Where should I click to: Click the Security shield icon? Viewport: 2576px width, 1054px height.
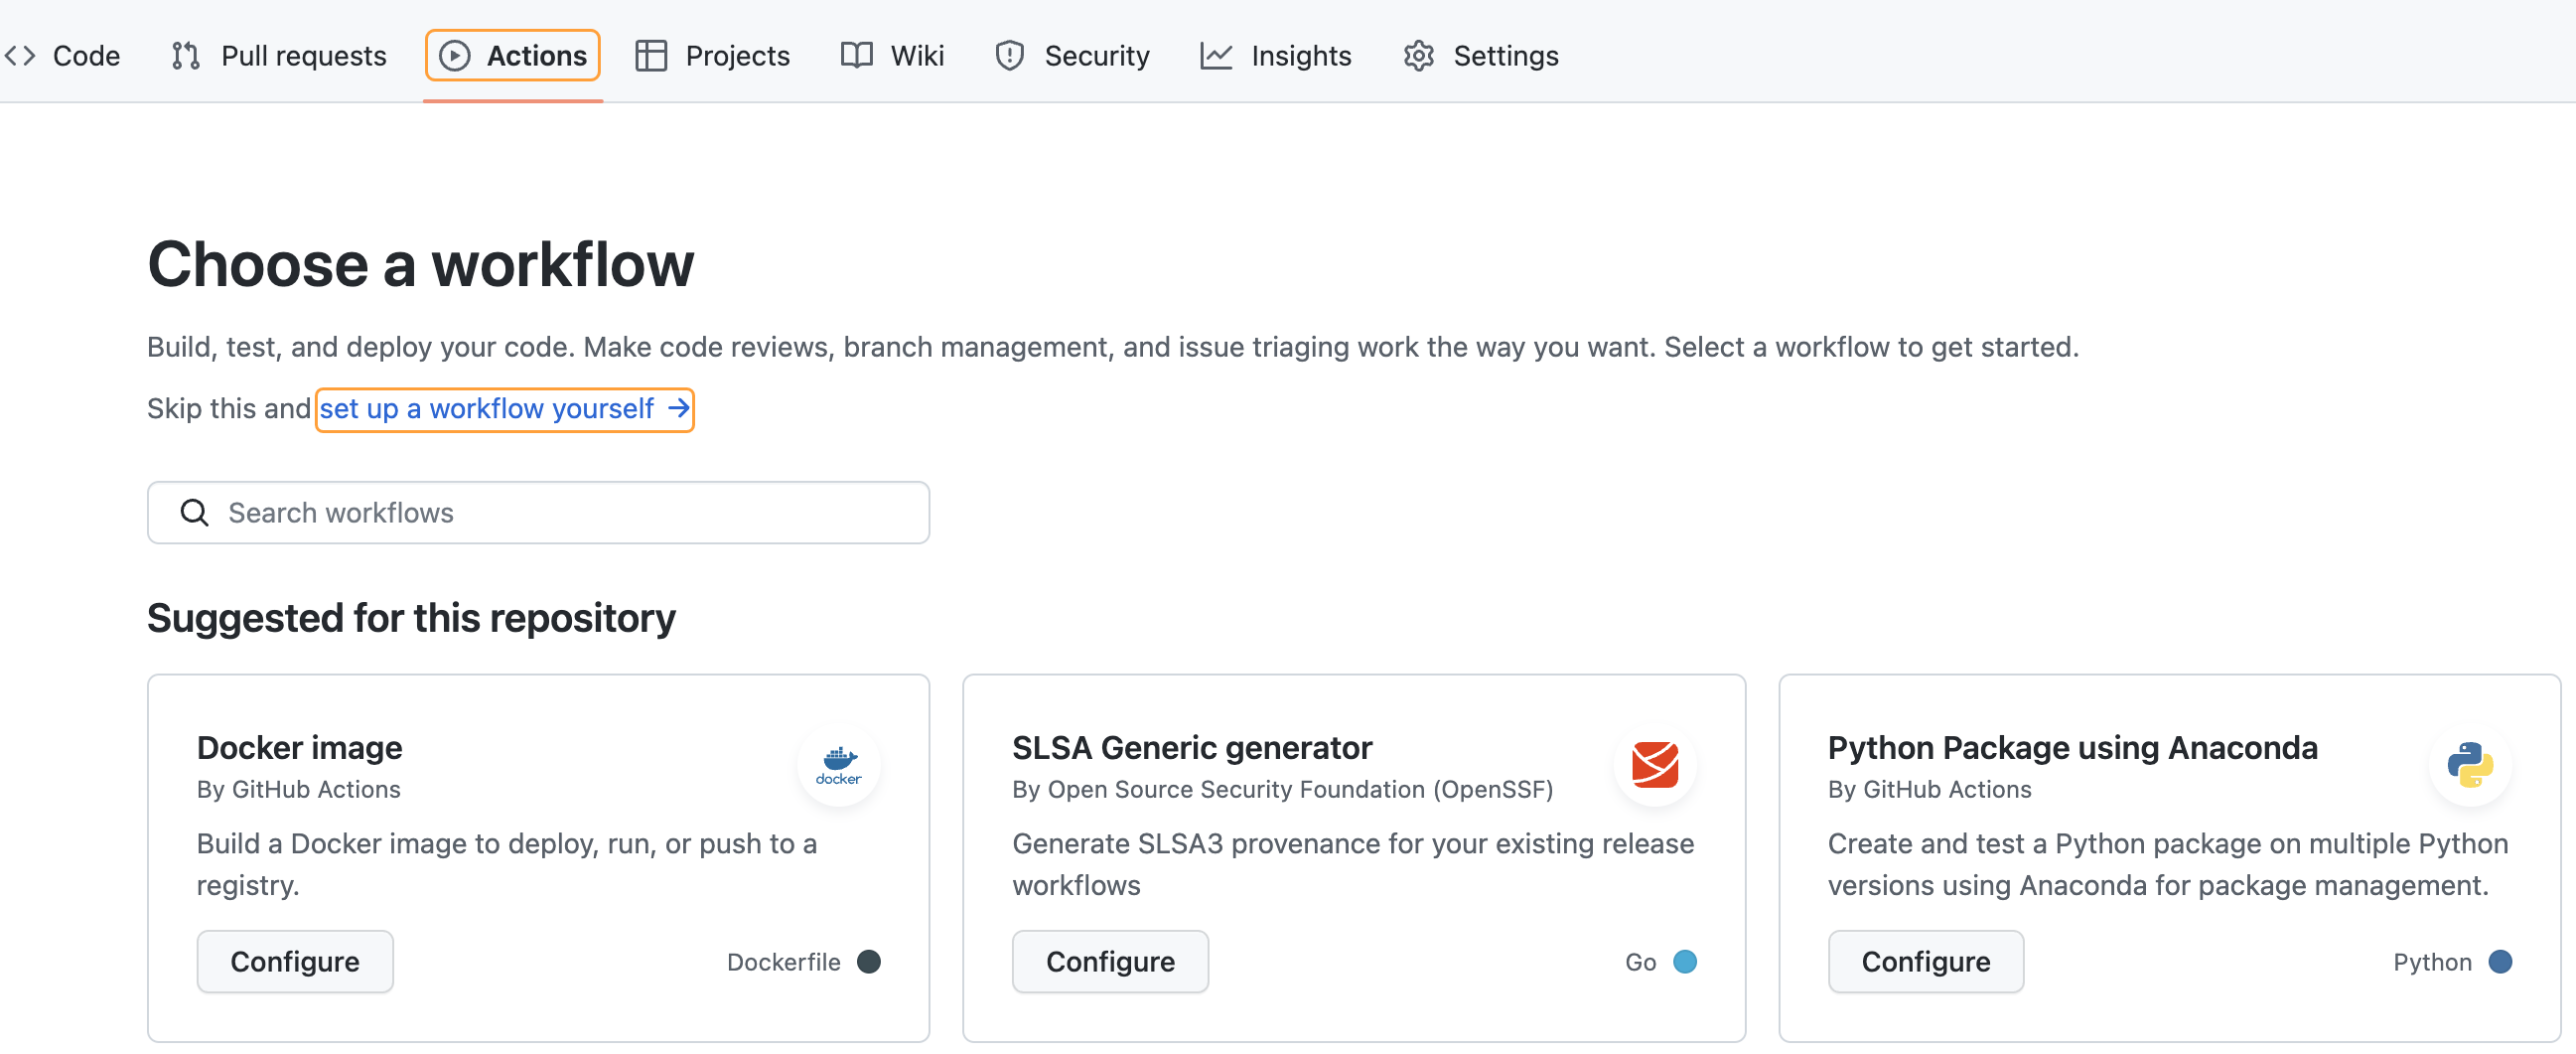(x=1009, y=56)
